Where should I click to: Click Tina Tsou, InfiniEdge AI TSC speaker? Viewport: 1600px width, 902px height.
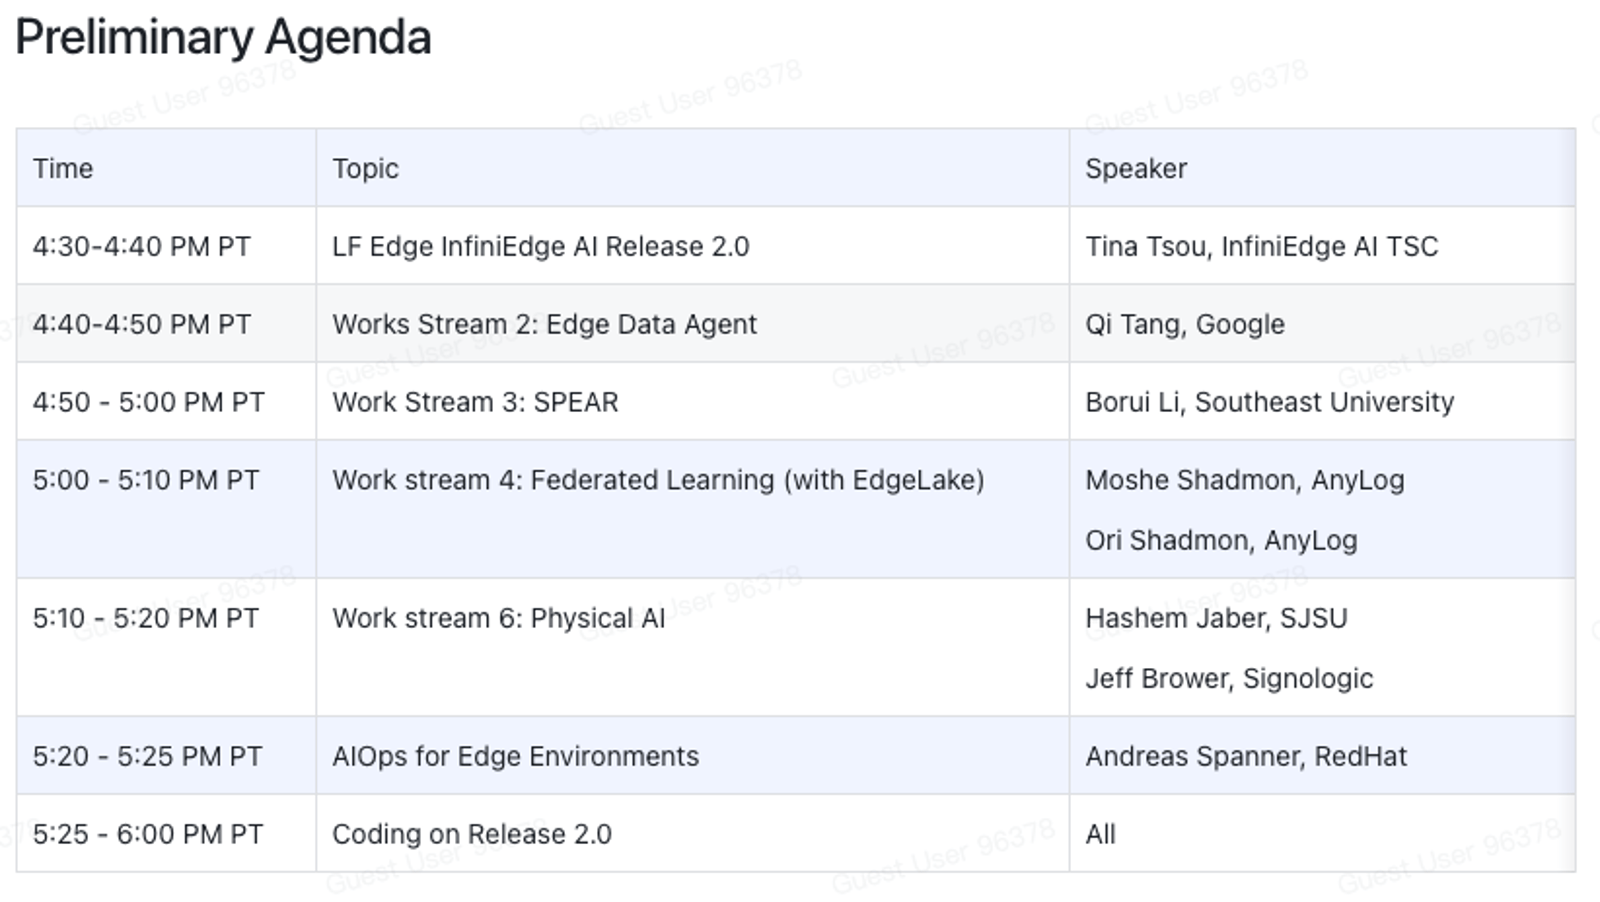tap(1262, 247)
